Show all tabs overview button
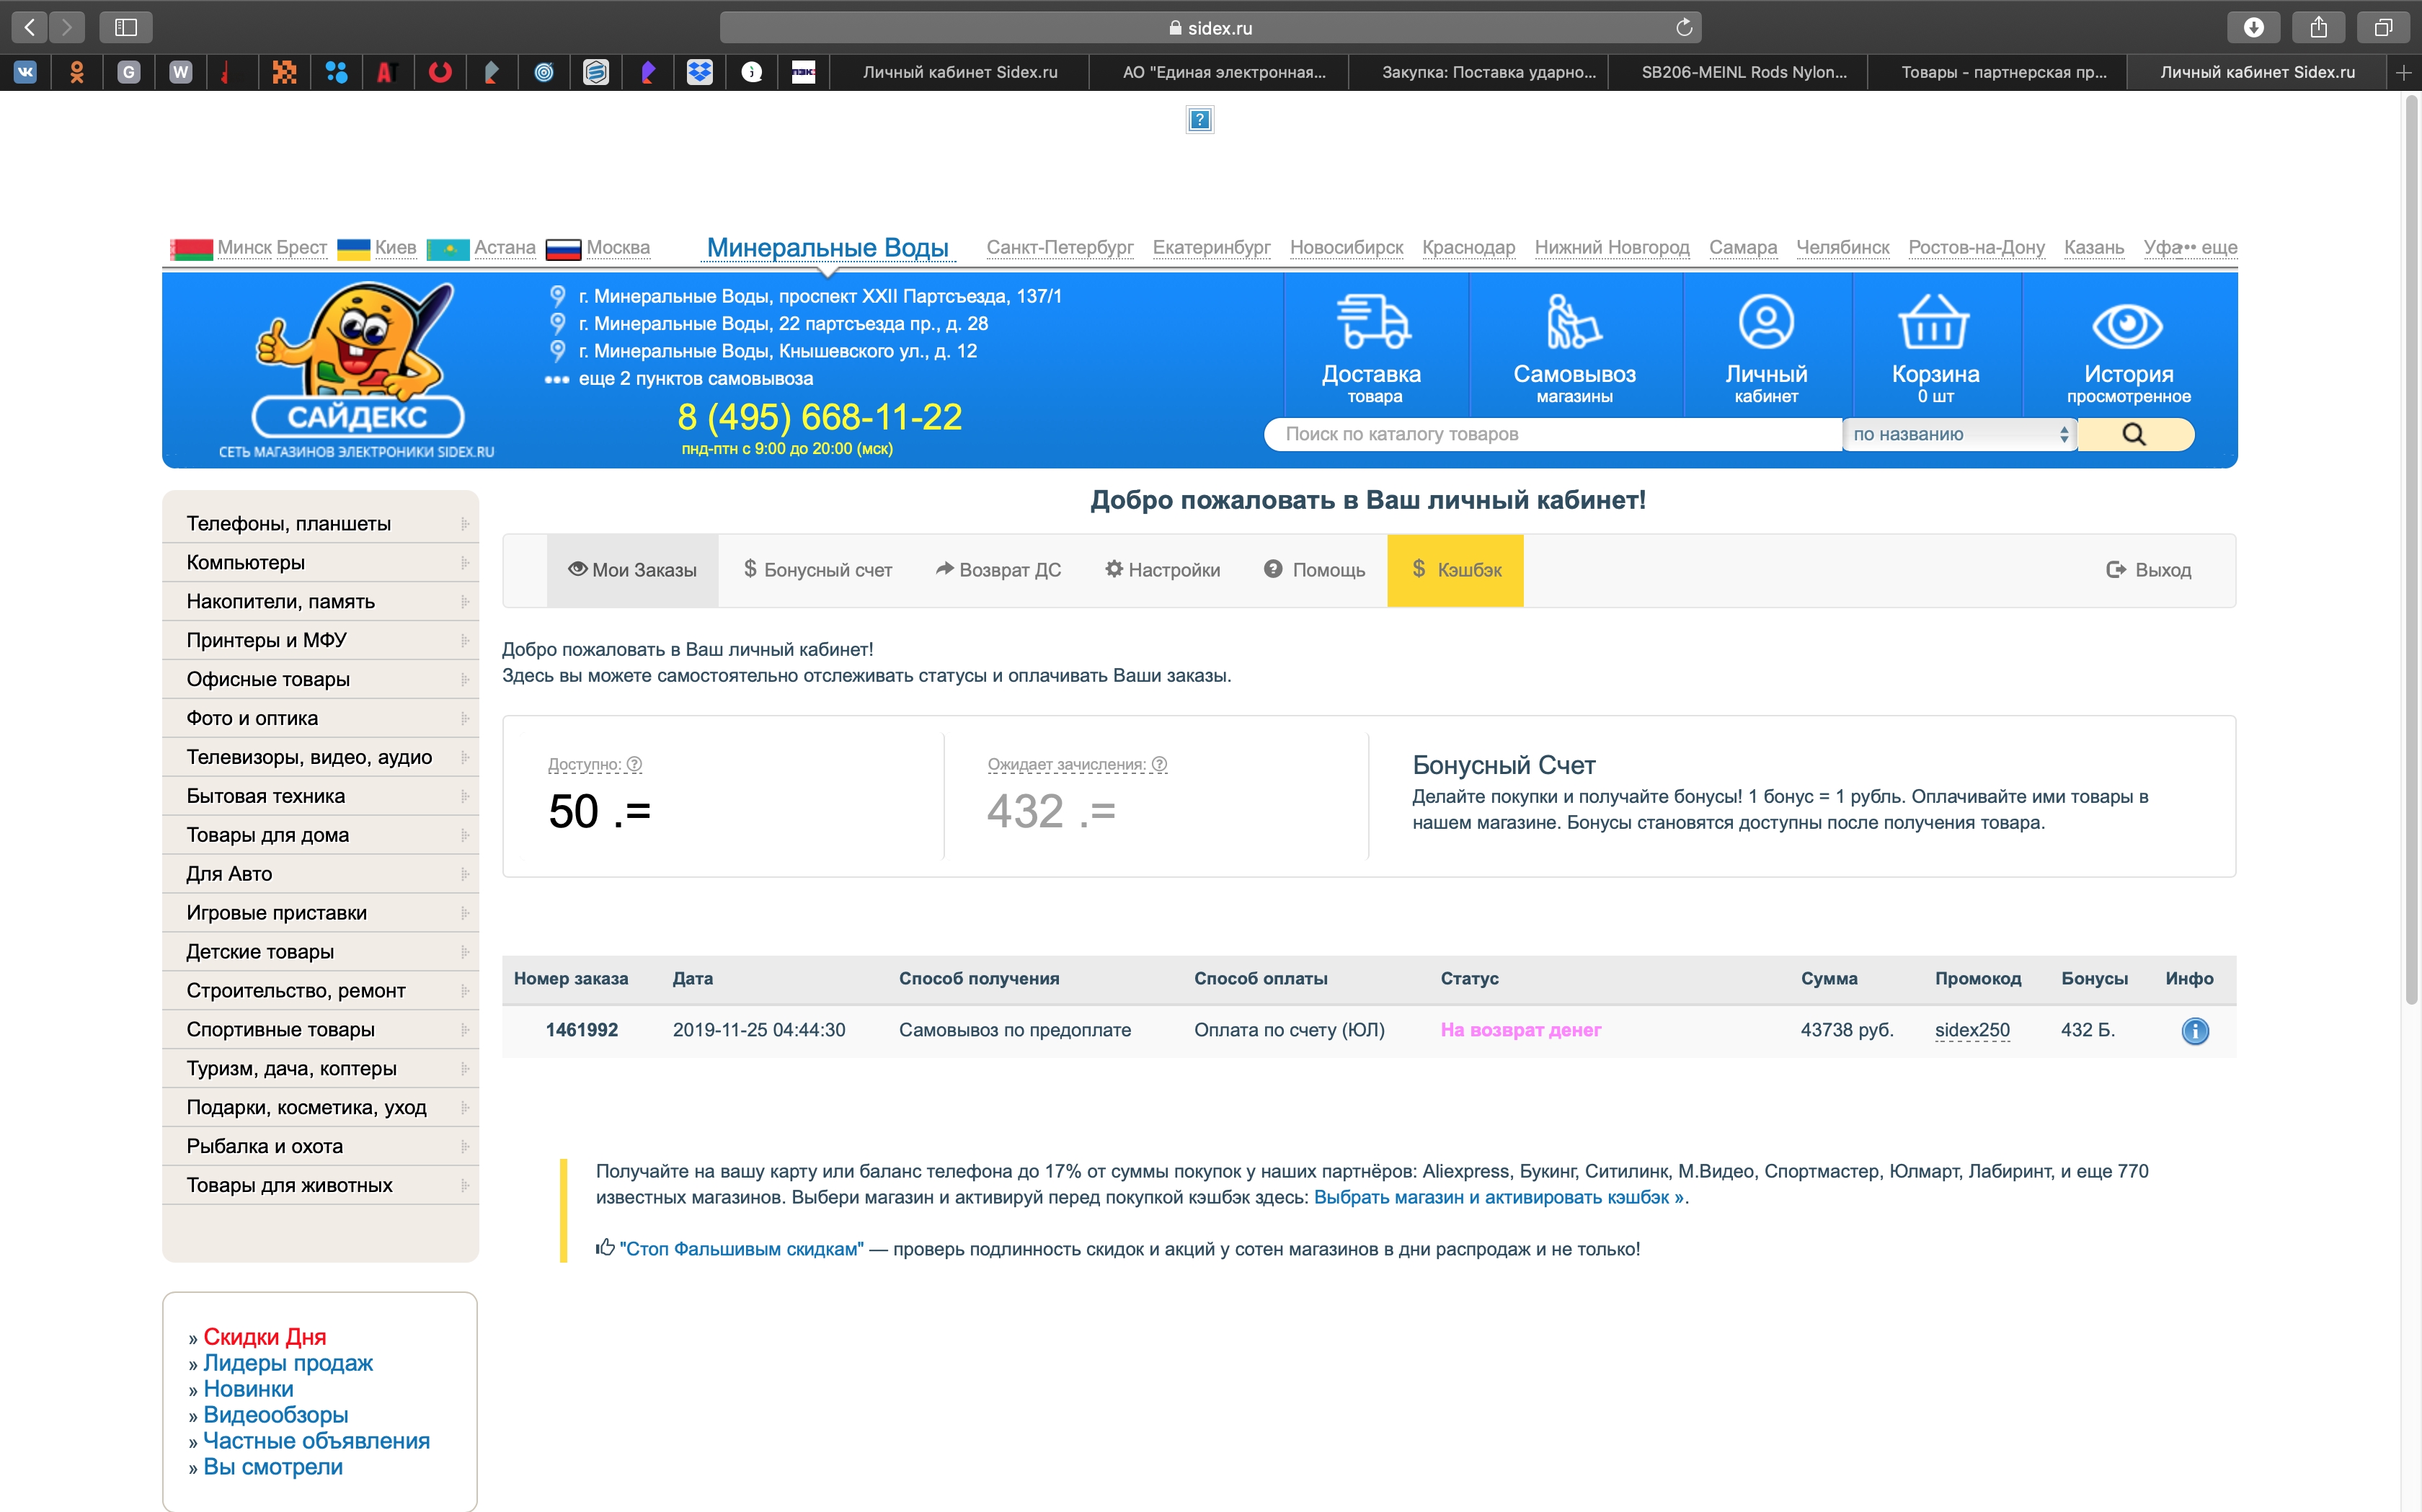The image size is (2422, 1512). click(x=2383, y=27)
